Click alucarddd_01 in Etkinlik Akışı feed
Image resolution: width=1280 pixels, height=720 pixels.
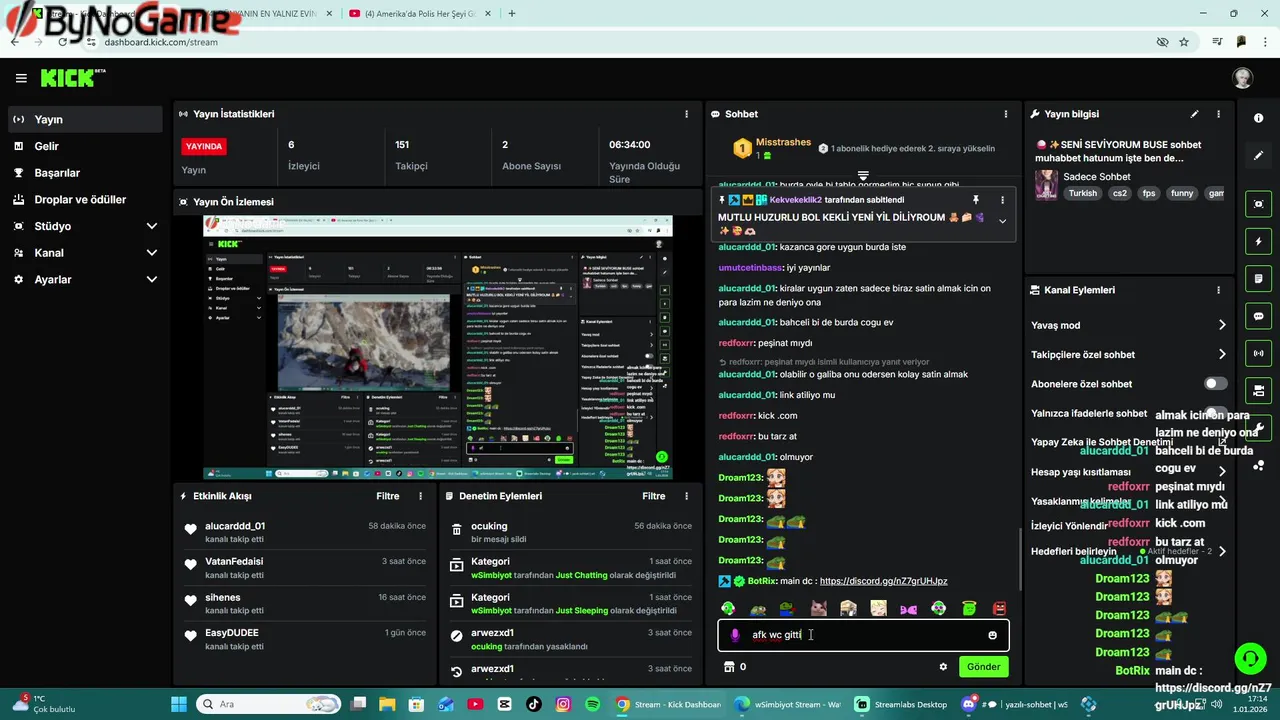pyautogui.click(x=235, y=526)
